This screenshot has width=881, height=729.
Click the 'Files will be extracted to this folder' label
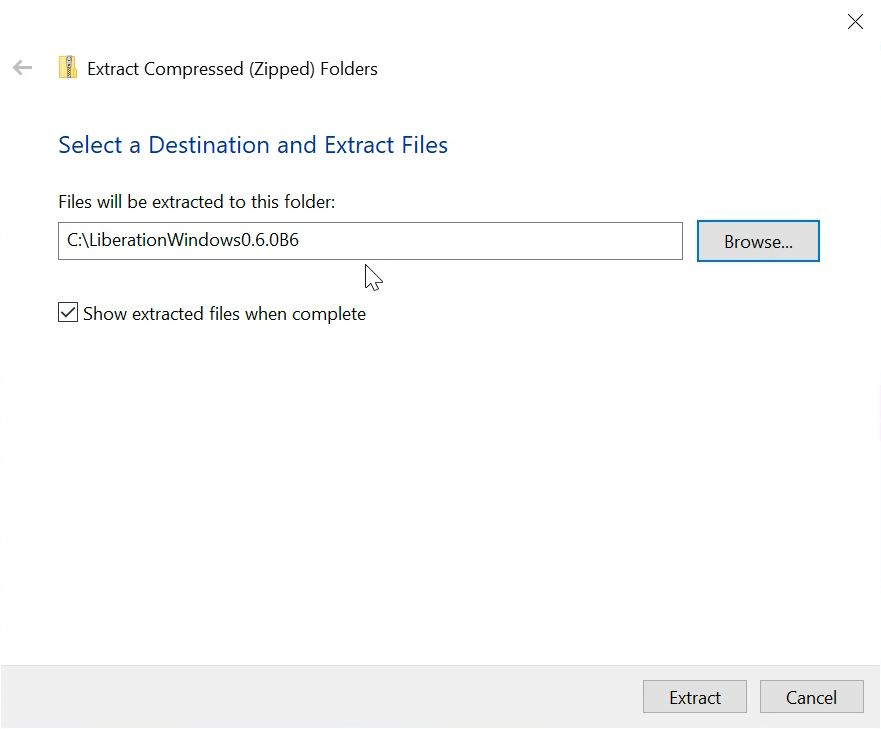(x=196, y=202)
